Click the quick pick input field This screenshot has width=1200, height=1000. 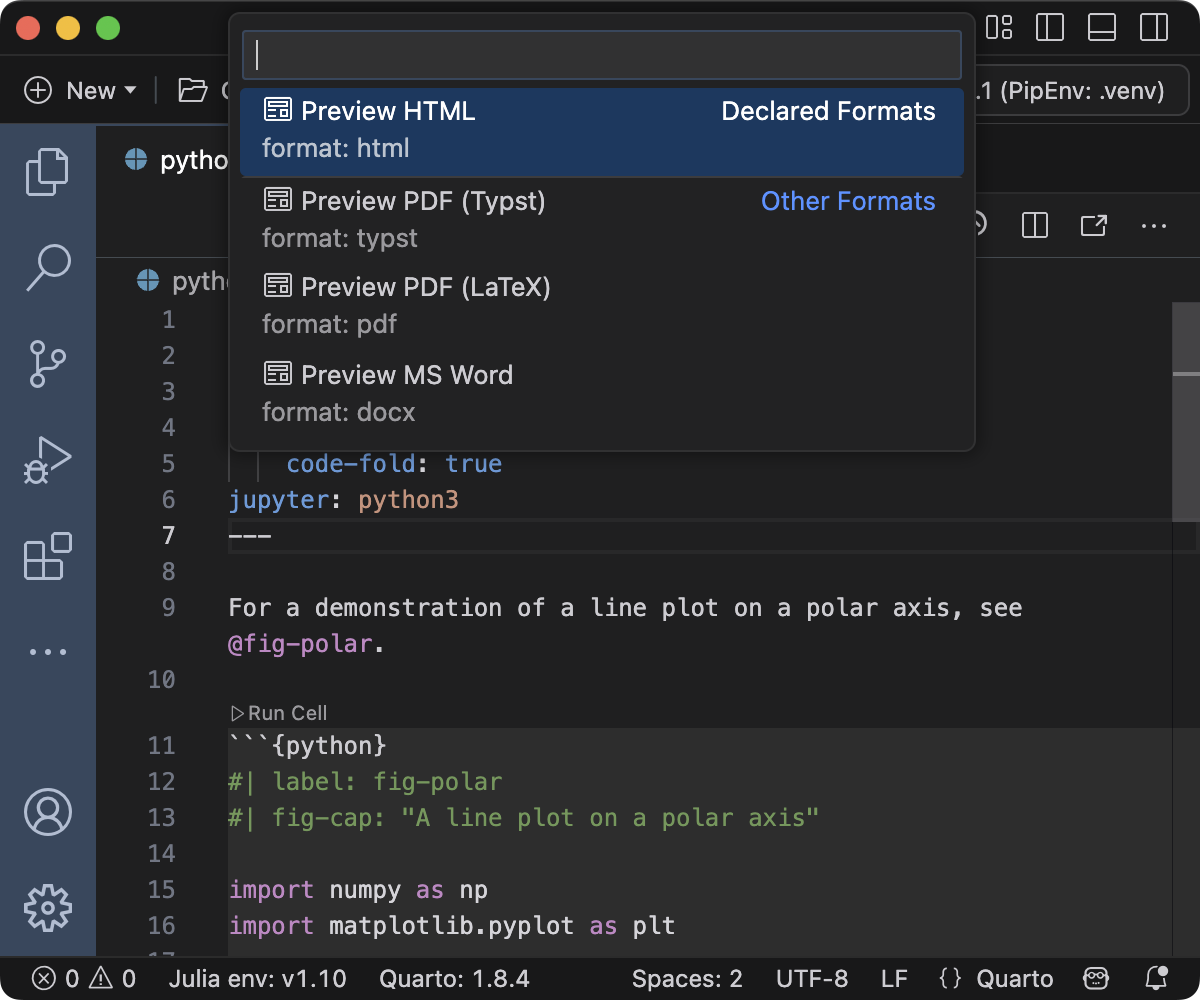click(x=600, y=54)
